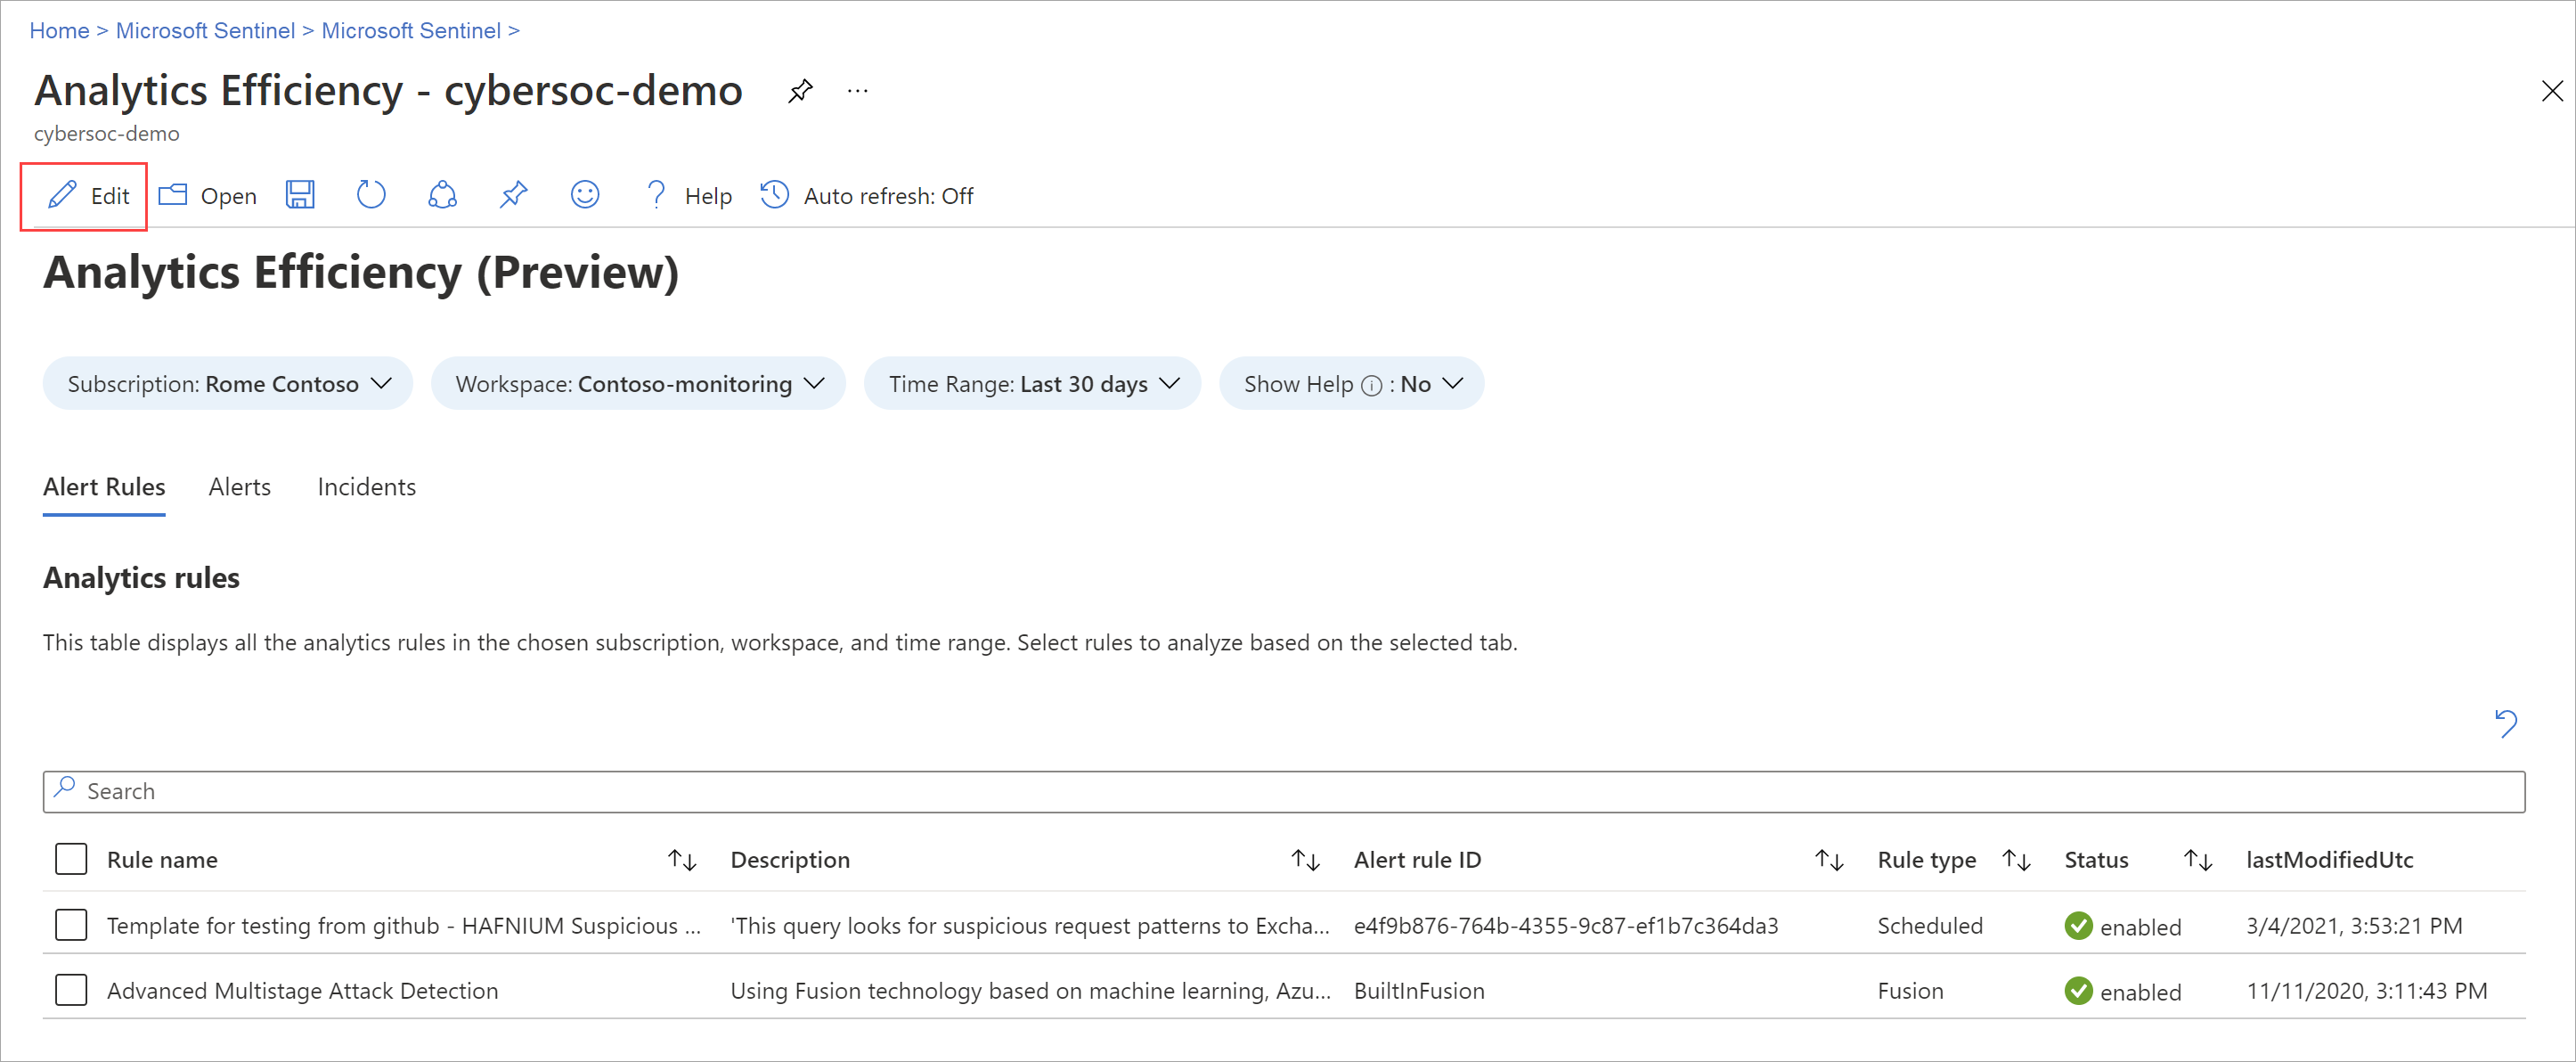Click the Auto refresh Off button
This screenshot has height=1062, width=2576.
[x=868, y=196]
